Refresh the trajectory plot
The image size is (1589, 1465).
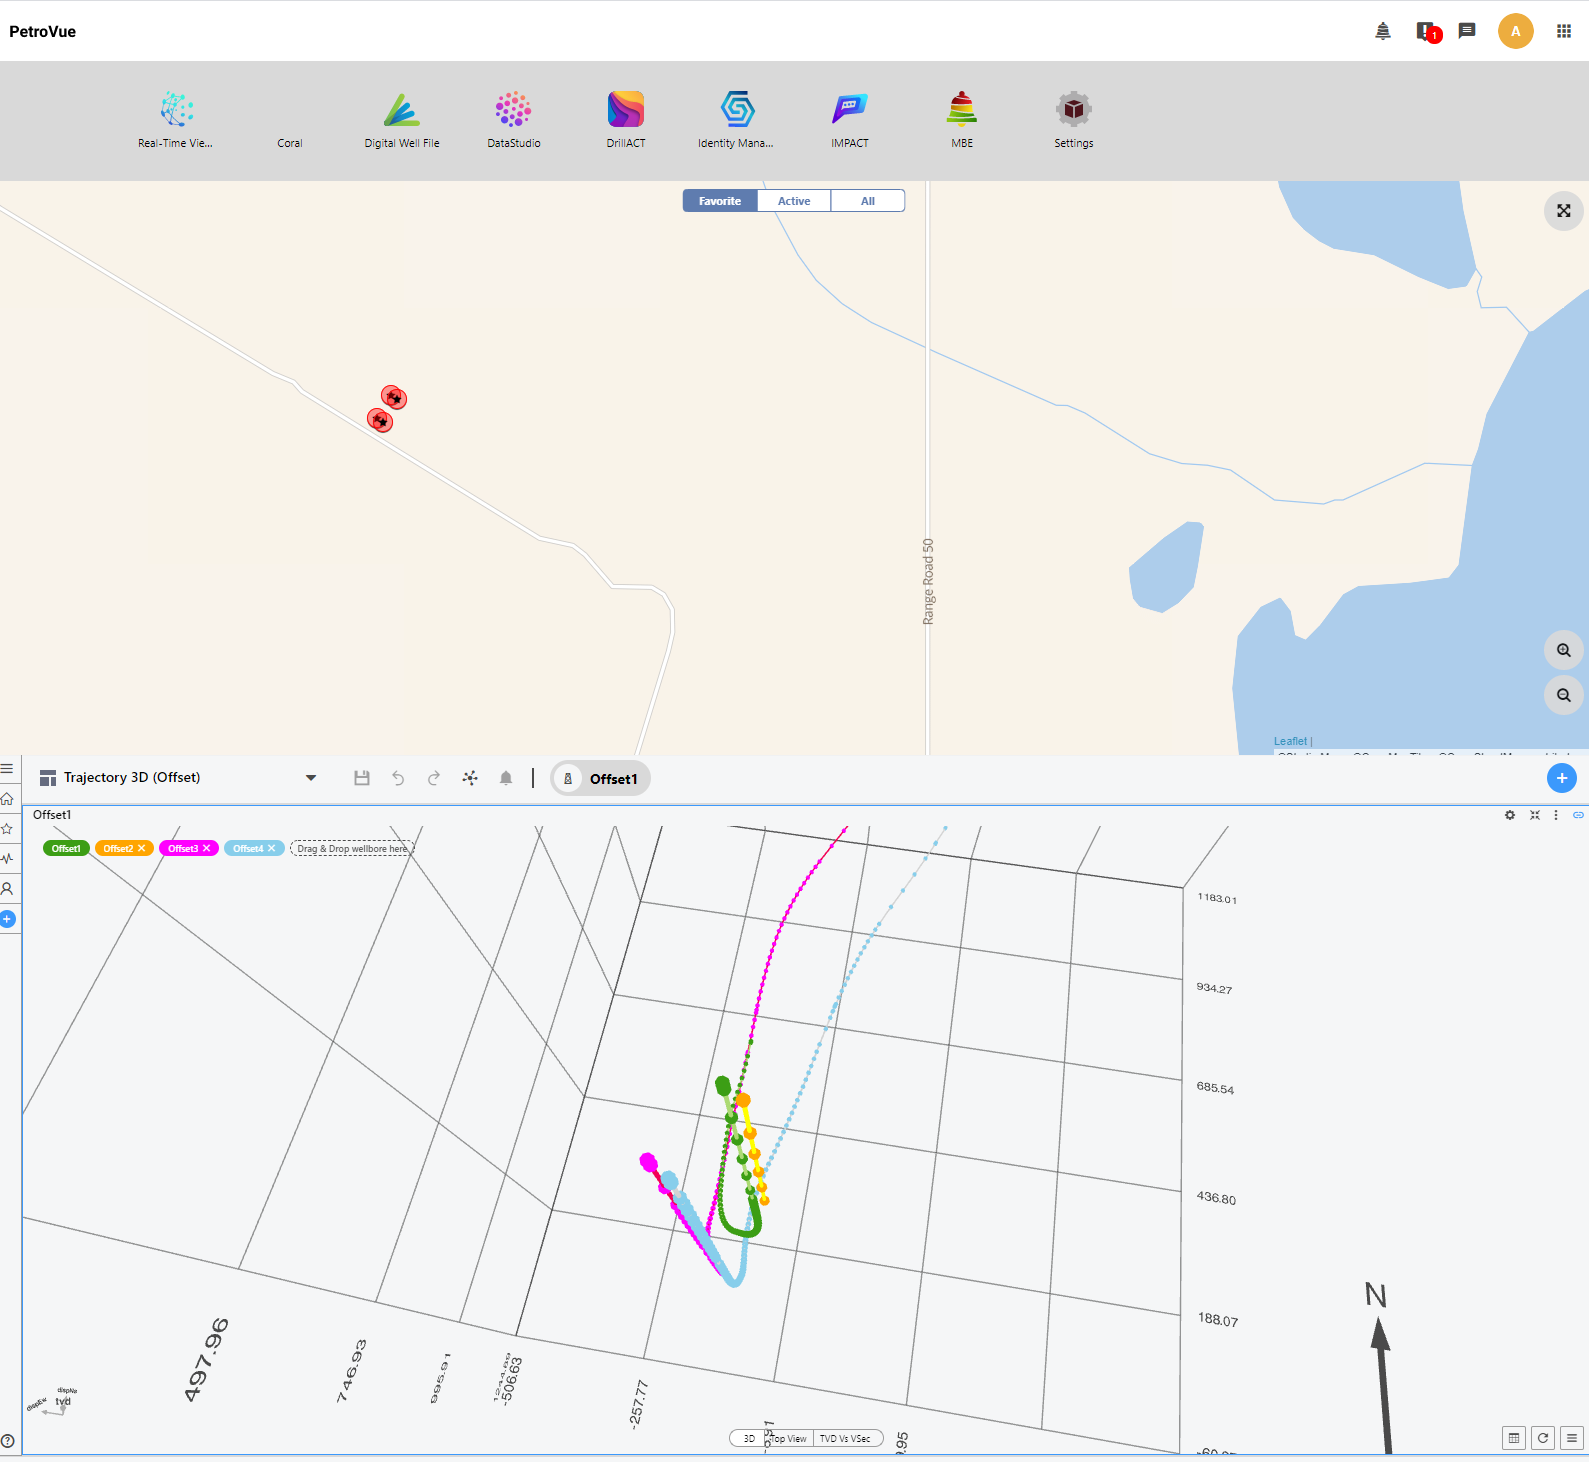[1542, 1438]
